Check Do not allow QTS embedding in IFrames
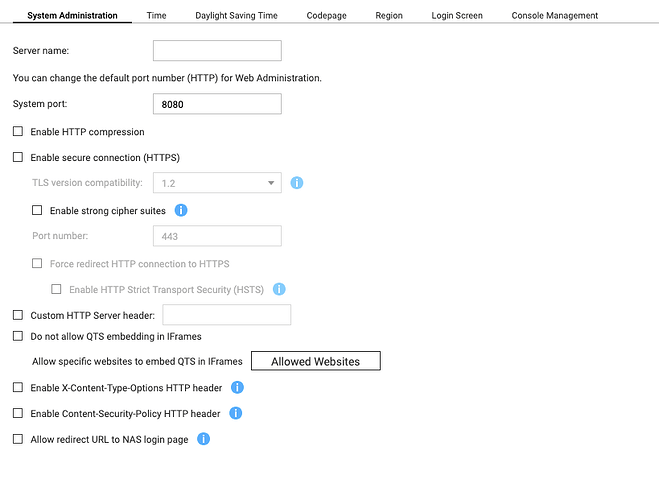Screen dimensions: 659x500 (x=18, y=336)
